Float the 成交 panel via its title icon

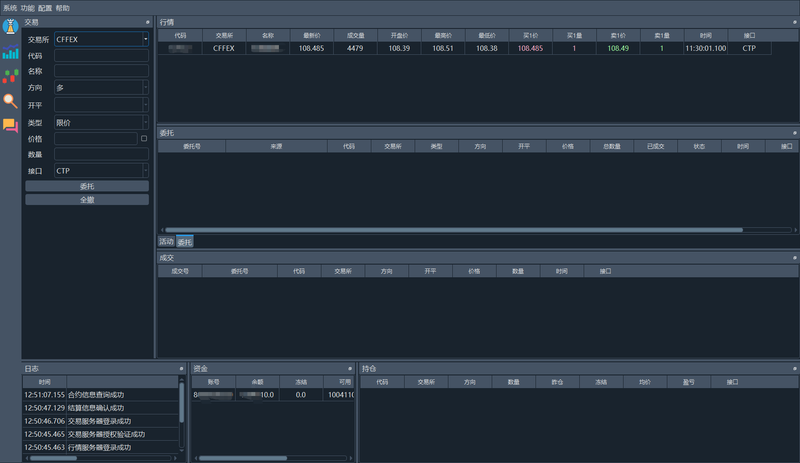point(794,258)
